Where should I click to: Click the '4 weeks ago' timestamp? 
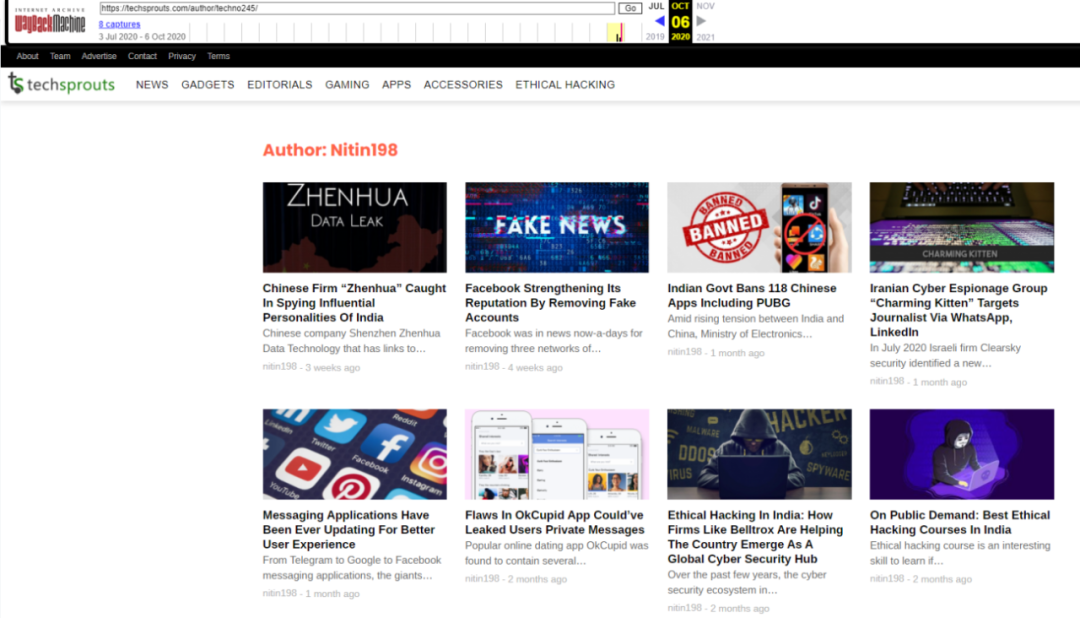click(x=535, y=368)
